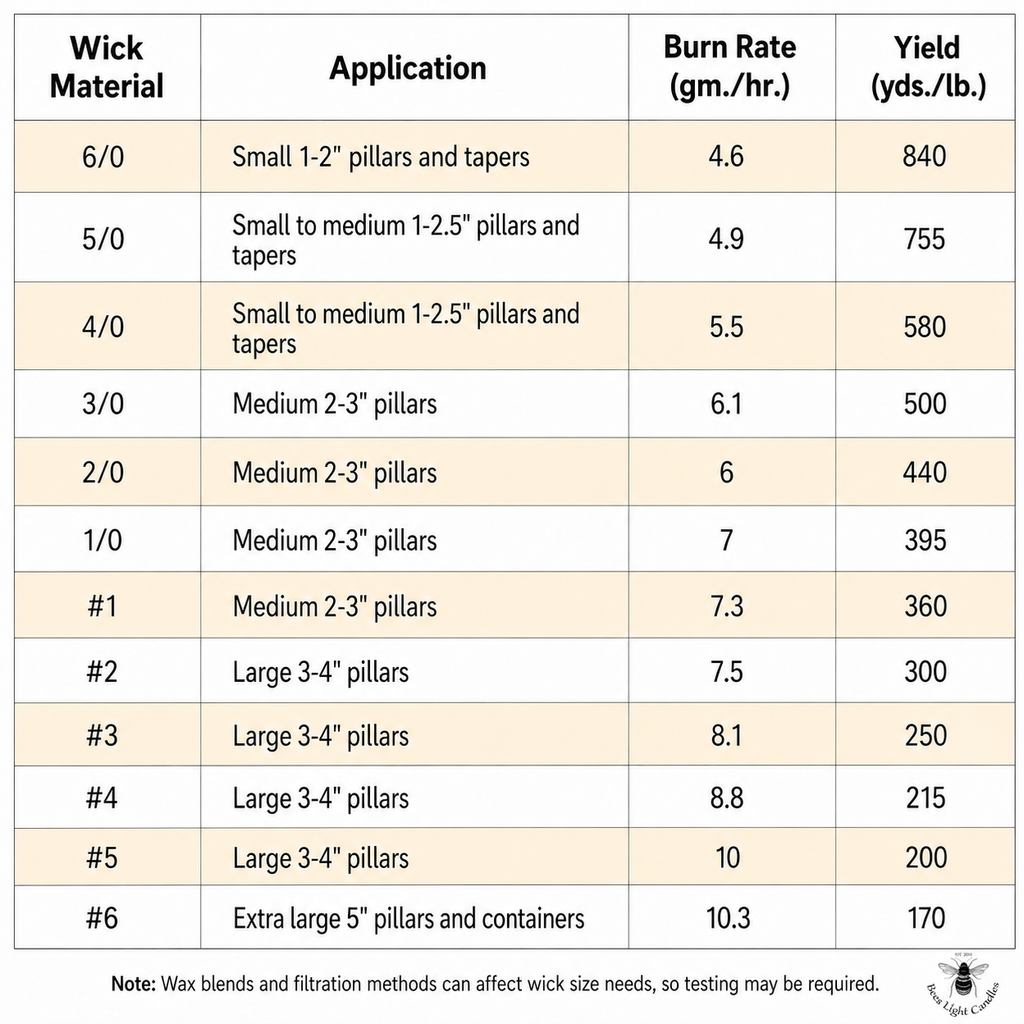The height and width of the screenshot is (1024, 1024).
Task: Select the 5/0 wick row label
Action: 103,239
